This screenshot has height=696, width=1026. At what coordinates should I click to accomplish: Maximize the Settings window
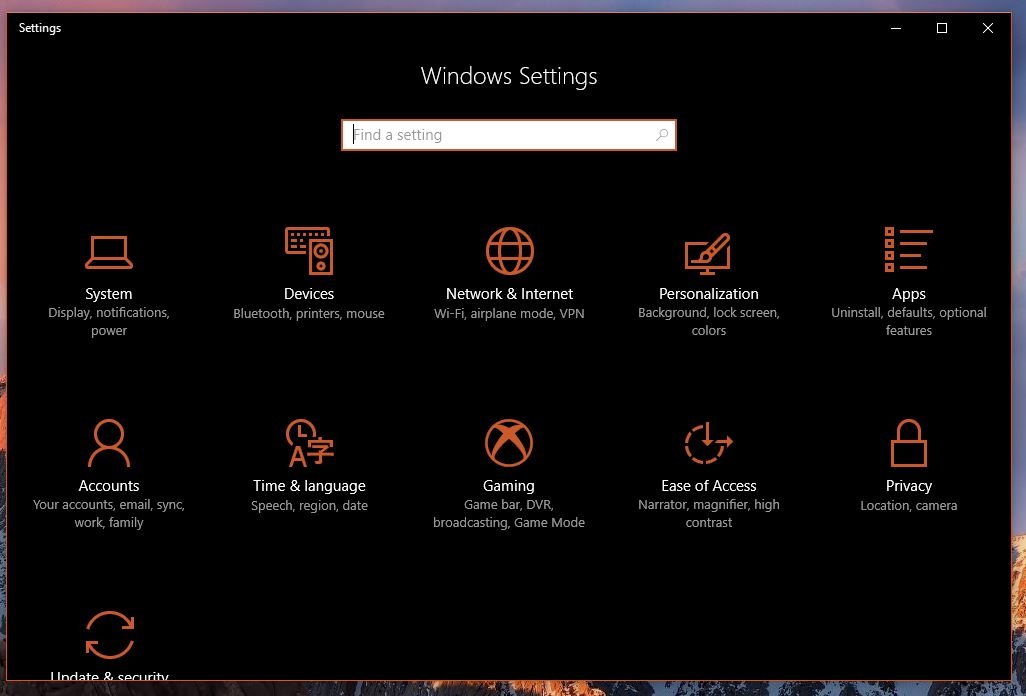click(942, 27)
